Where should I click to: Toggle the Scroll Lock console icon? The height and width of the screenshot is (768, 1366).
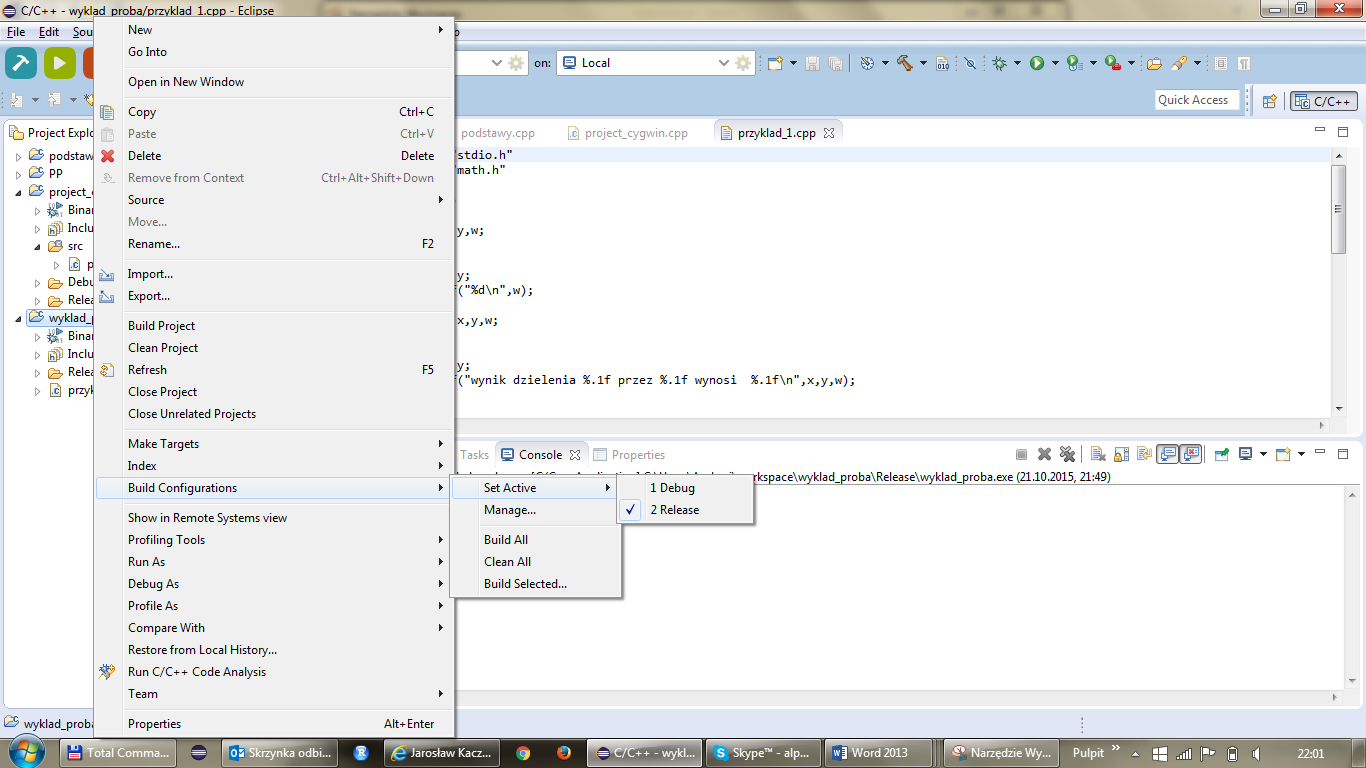click(x=1121, y=454)
